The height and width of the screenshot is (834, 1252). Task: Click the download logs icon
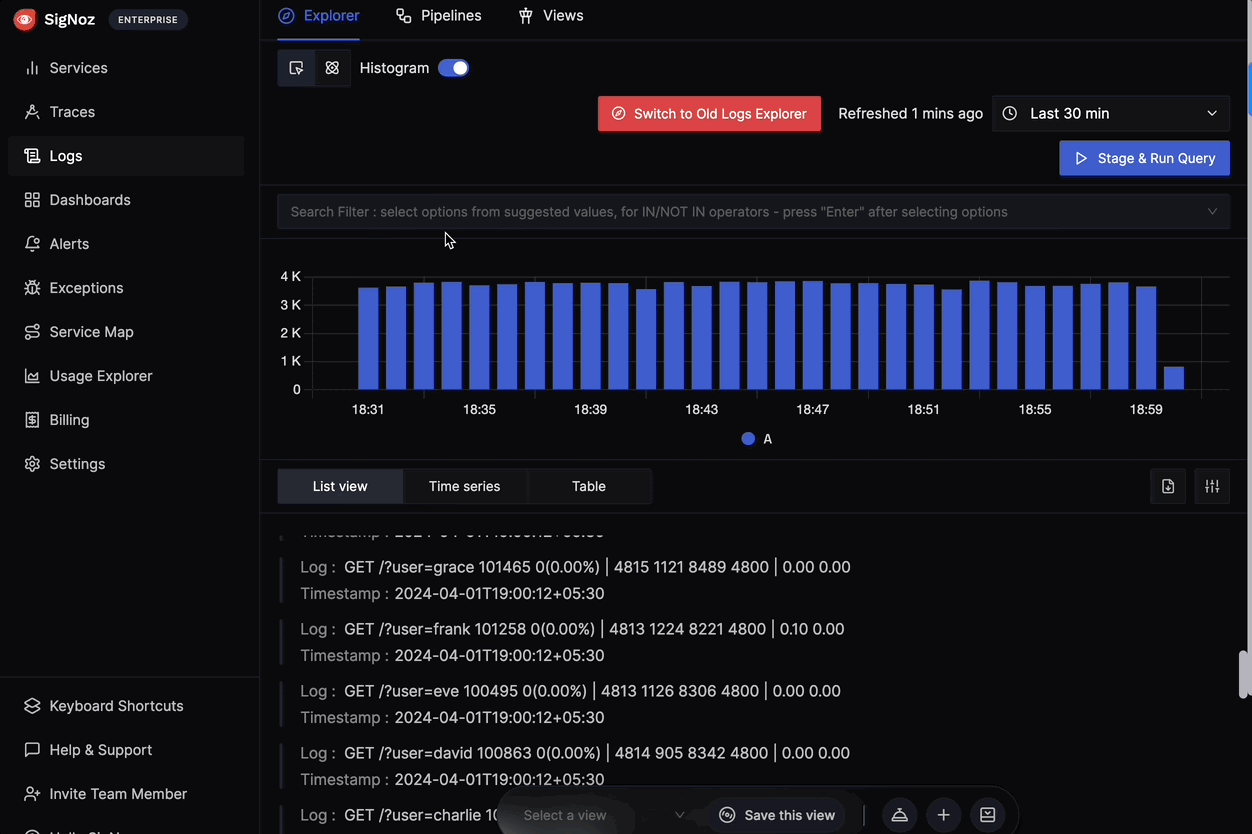[x=1168, y=486]
